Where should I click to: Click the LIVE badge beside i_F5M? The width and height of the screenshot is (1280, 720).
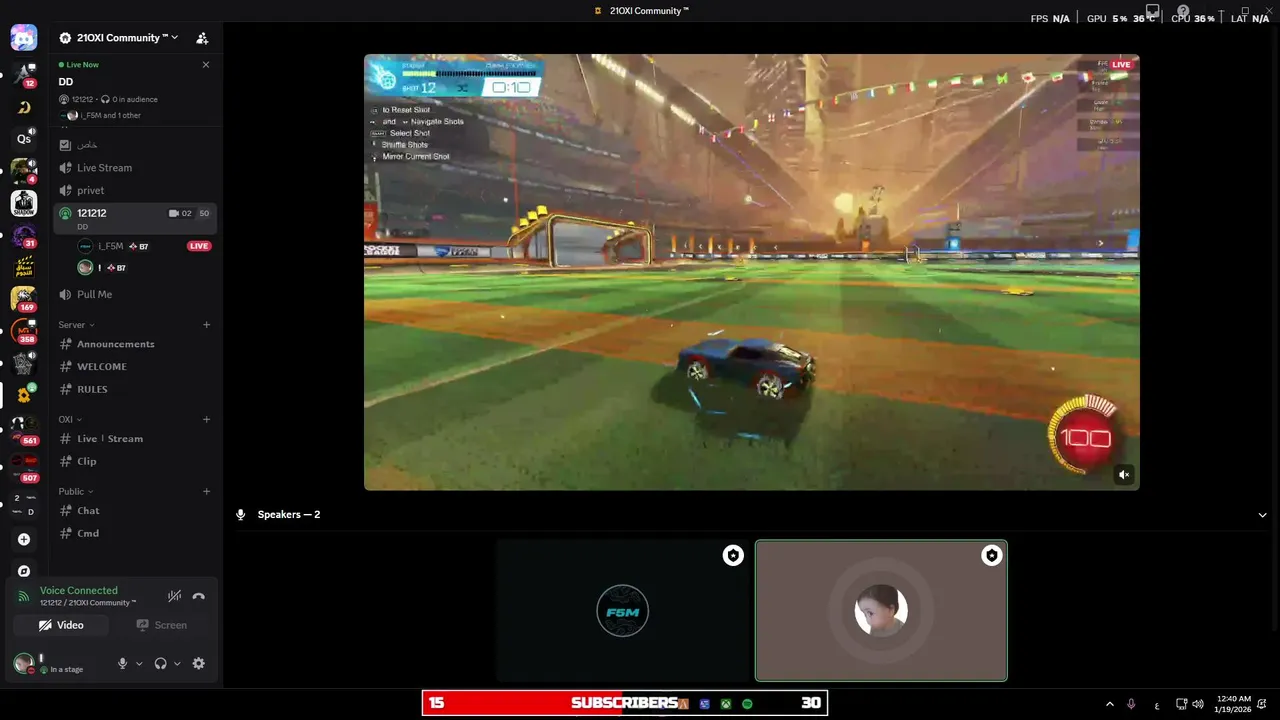point(199,246)
